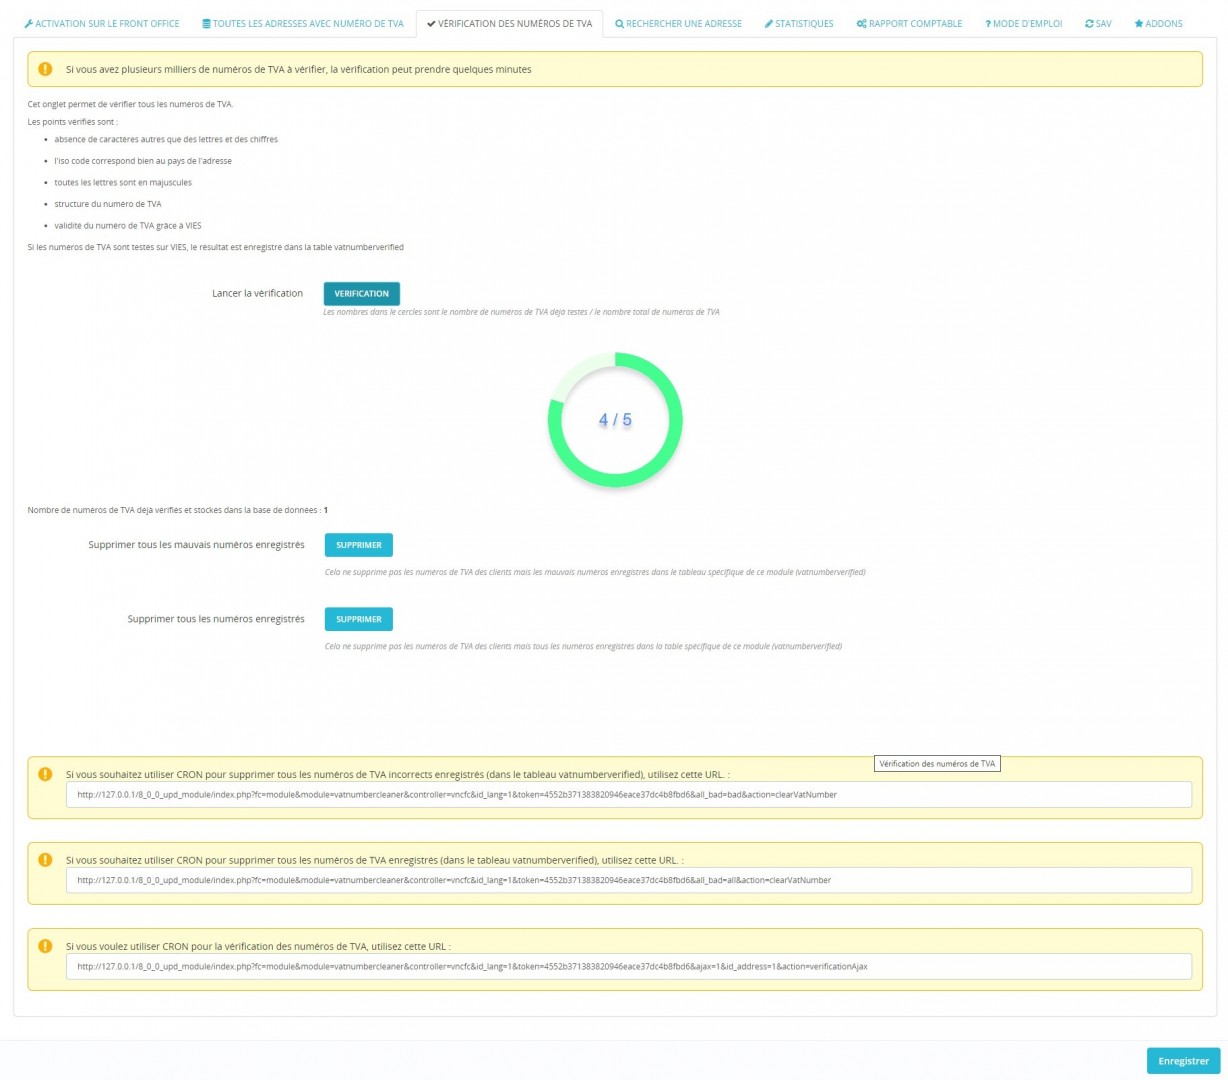
Task: Click the star icon beside Addons
Action: click(x=1138, y=24)
